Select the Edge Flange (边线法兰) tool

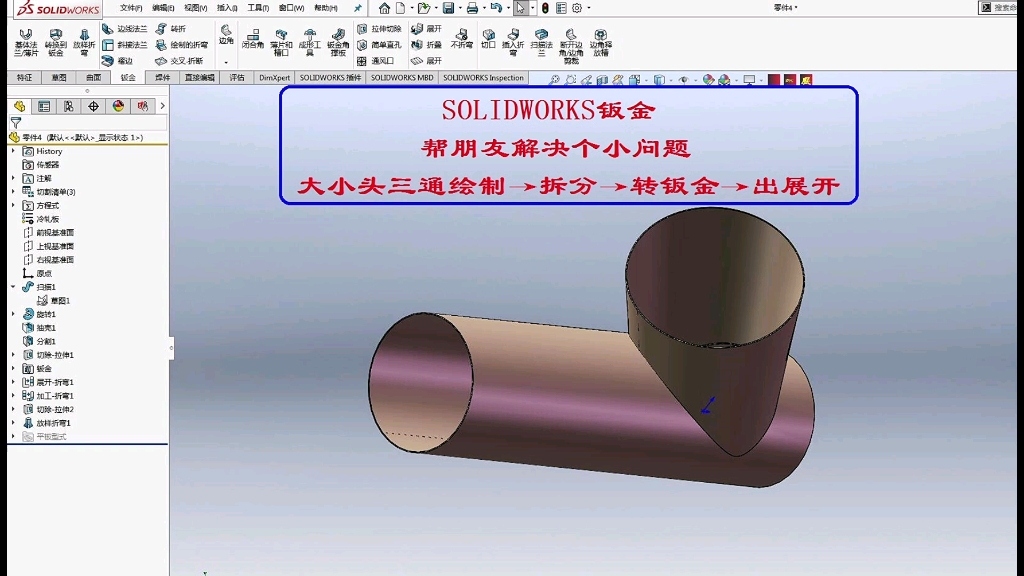click(x=124, y=29)
